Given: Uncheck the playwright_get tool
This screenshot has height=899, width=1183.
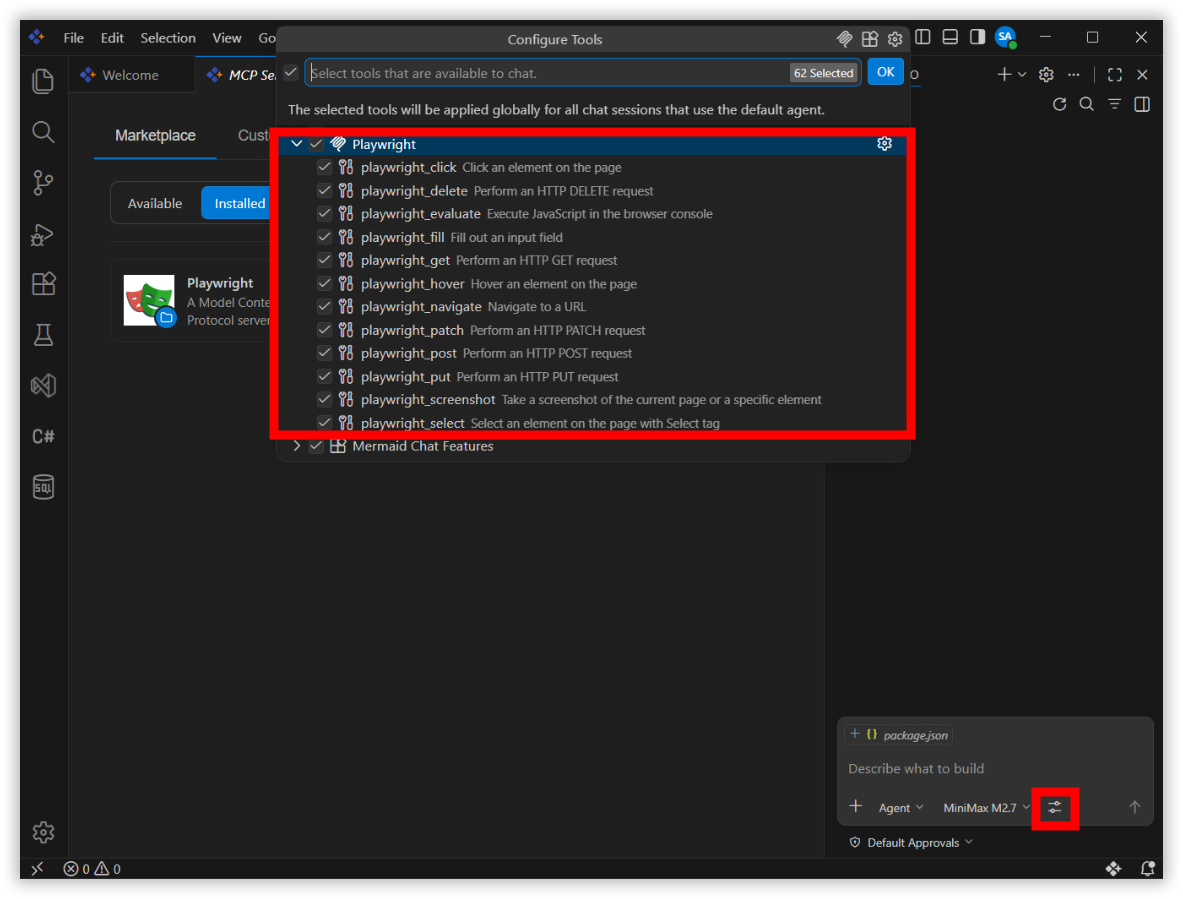Looking at the screenshot, I should (x=324, y=259).
